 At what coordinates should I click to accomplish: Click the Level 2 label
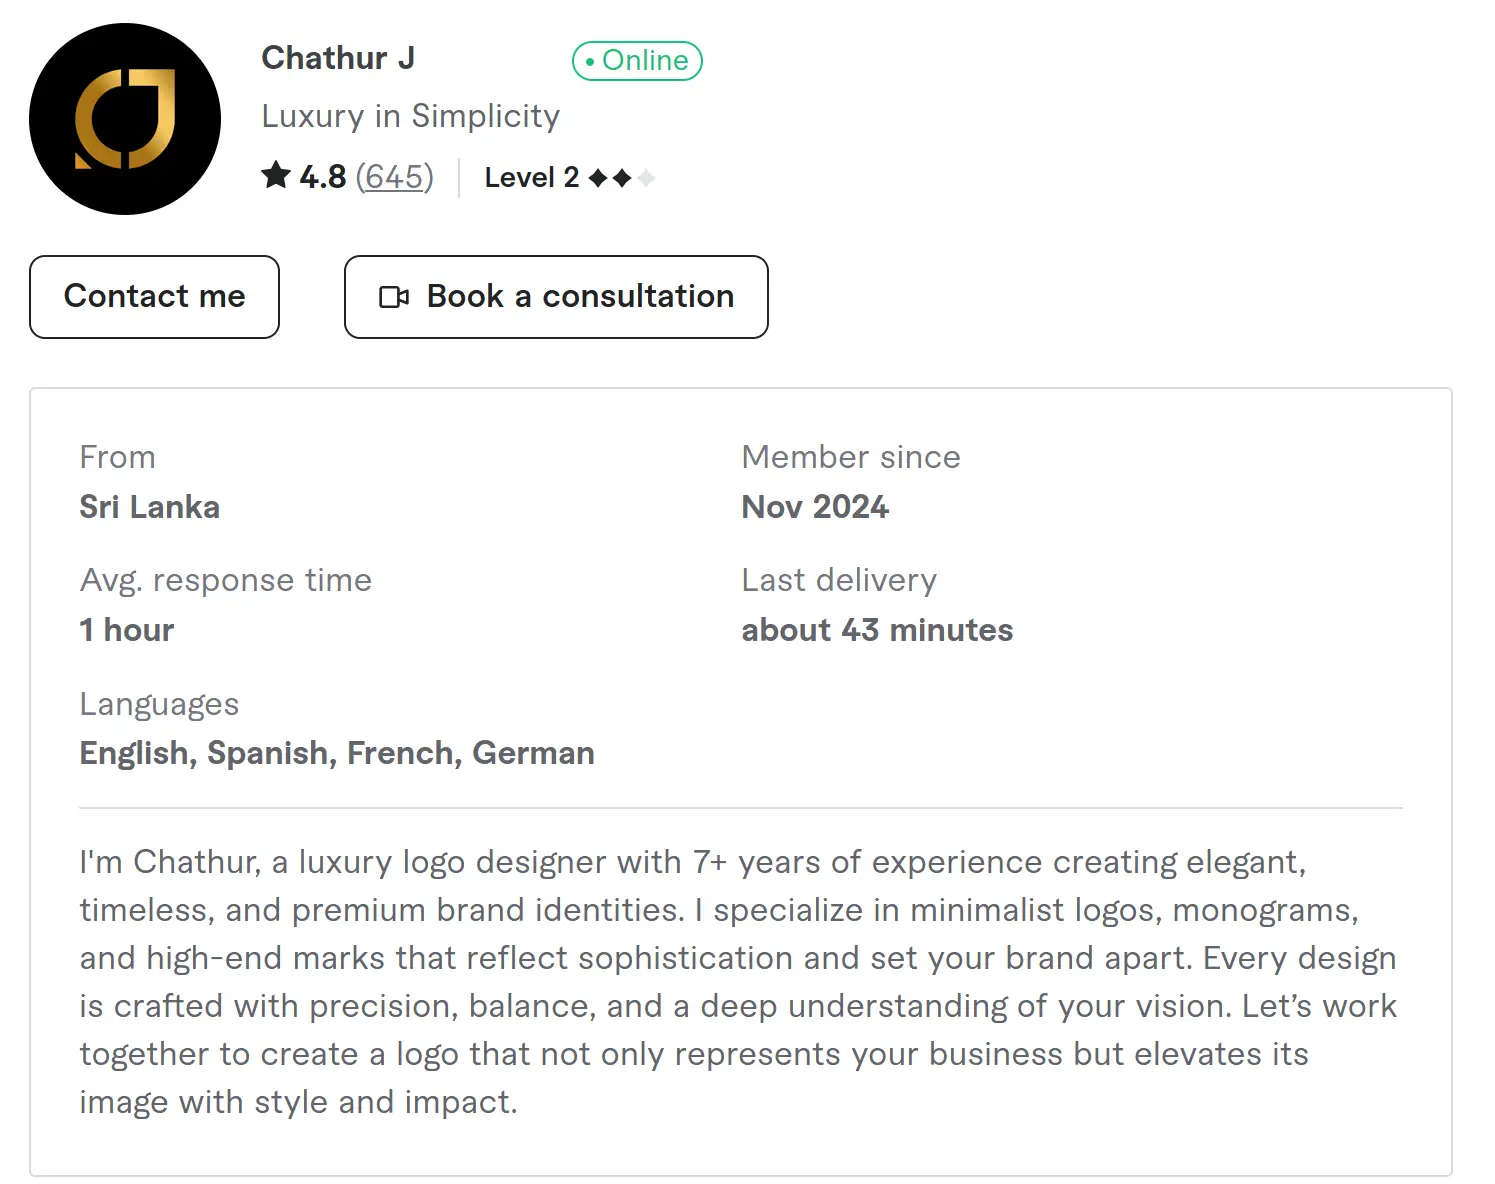click(x=531, y=178)
